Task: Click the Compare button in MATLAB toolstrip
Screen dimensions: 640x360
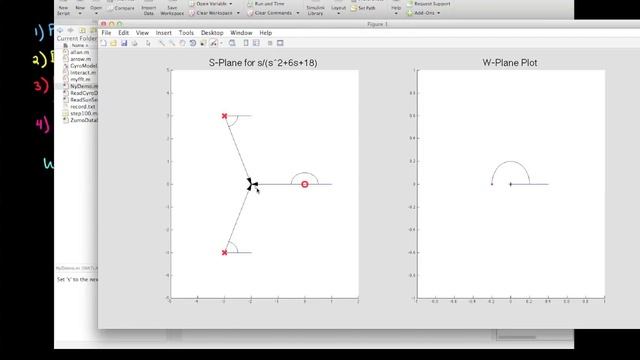Action: (x=121, y=8)
